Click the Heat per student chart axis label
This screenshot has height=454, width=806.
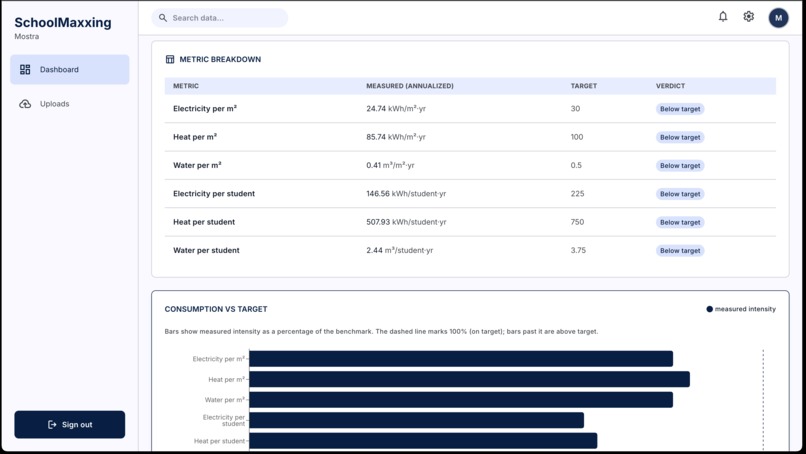pyautogui.click(x=219, y=441)
